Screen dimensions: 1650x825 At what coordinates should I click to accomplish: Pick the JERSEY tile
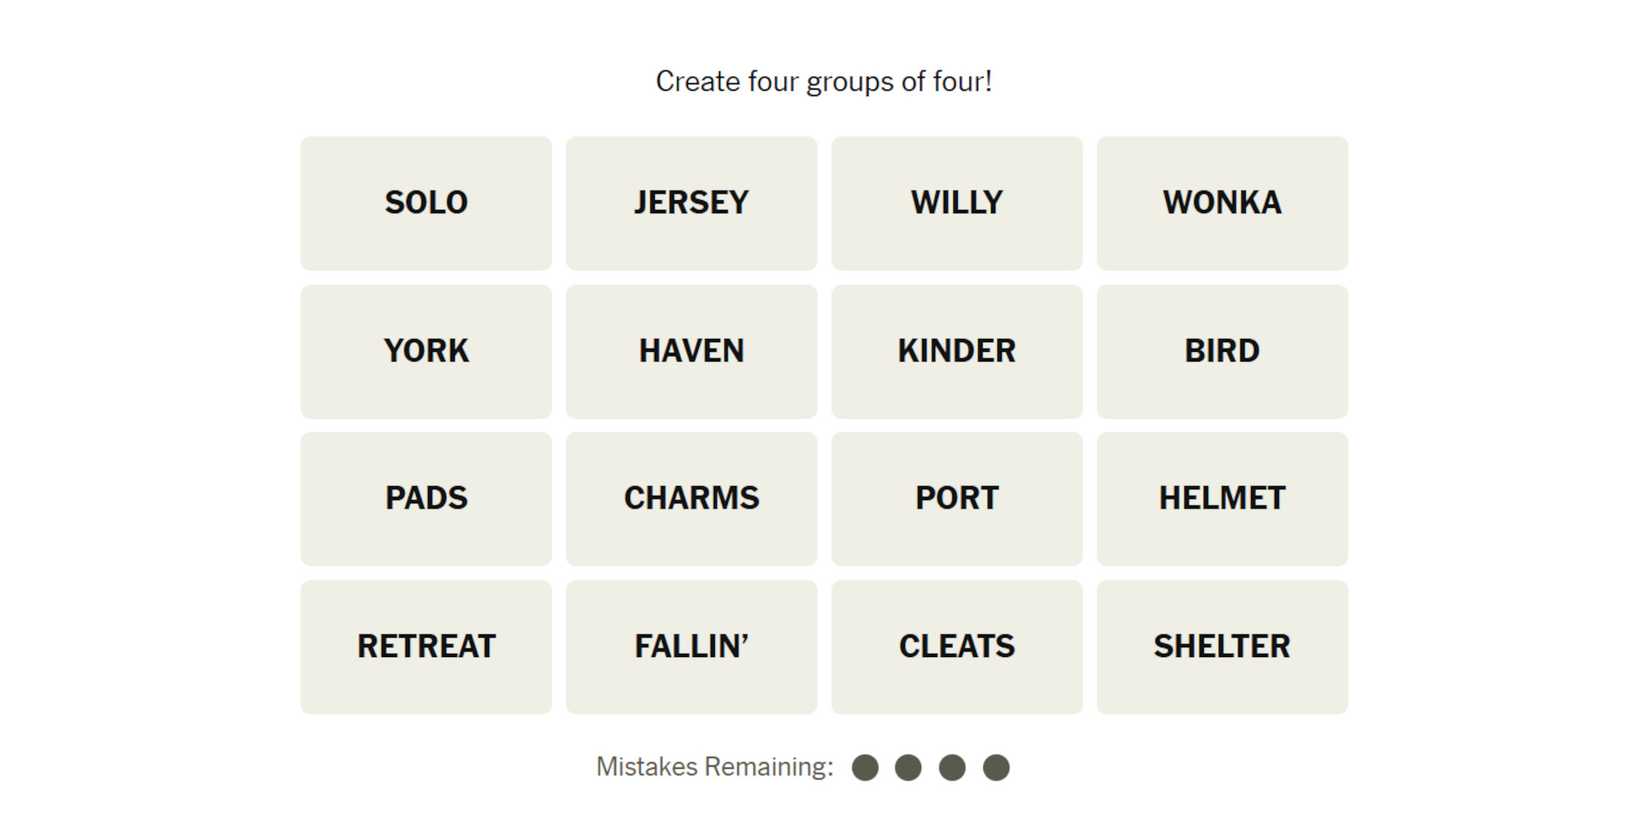tap(691, 203)
